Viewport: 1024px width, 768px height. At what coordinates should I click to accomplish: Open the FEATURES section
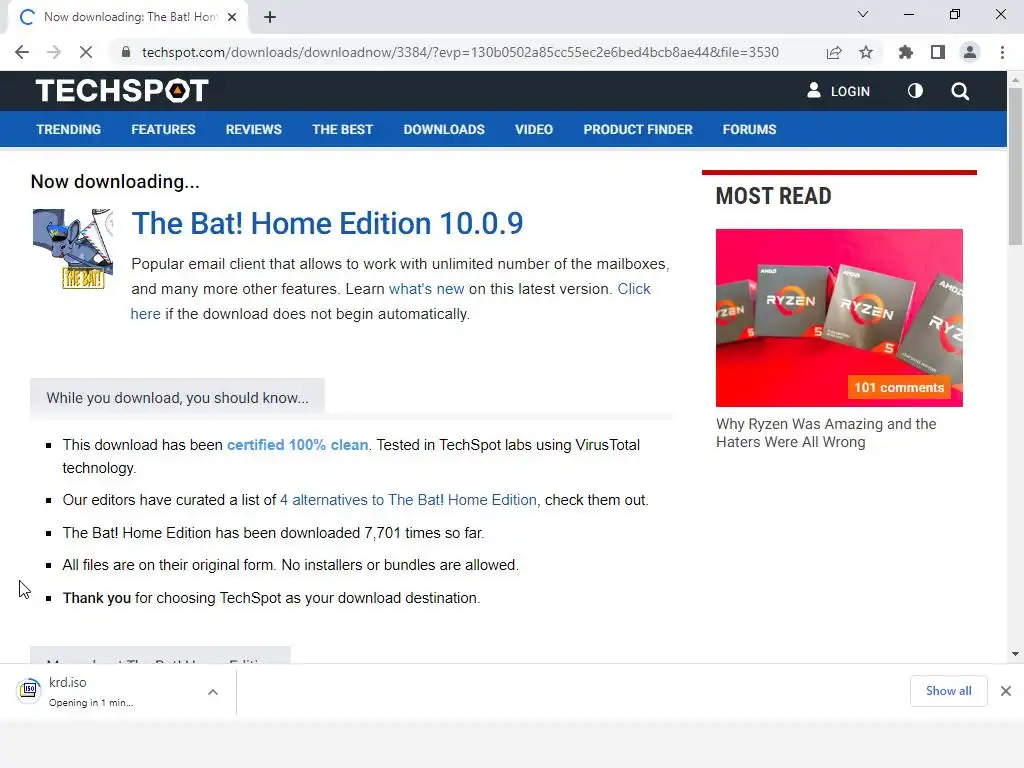(163, 129)
